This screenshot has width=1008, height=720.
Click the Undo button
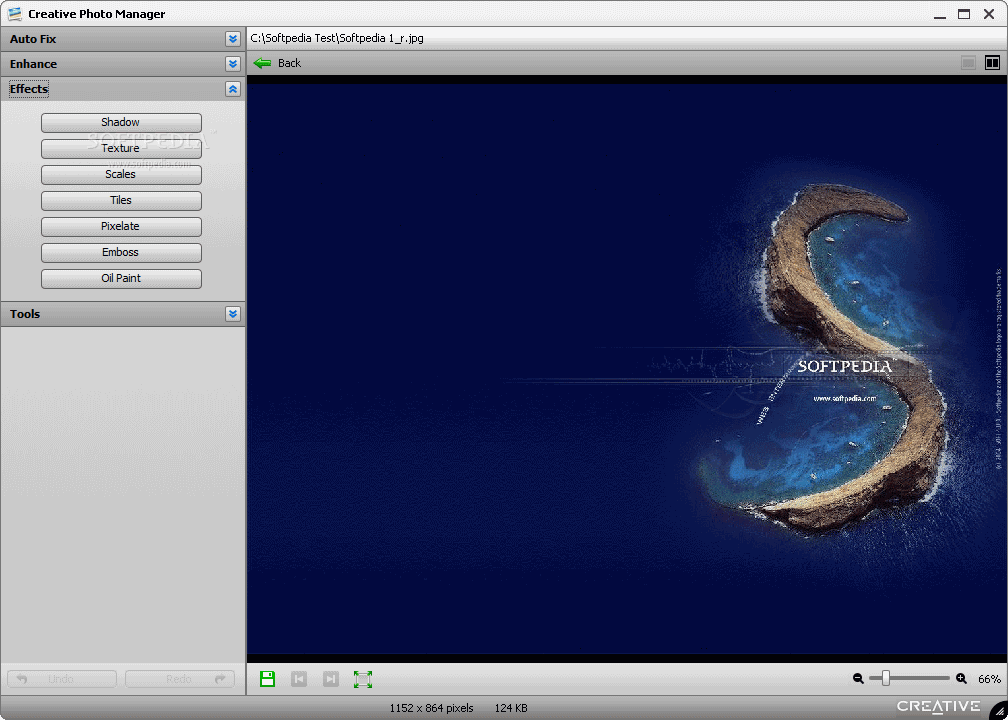62,679
